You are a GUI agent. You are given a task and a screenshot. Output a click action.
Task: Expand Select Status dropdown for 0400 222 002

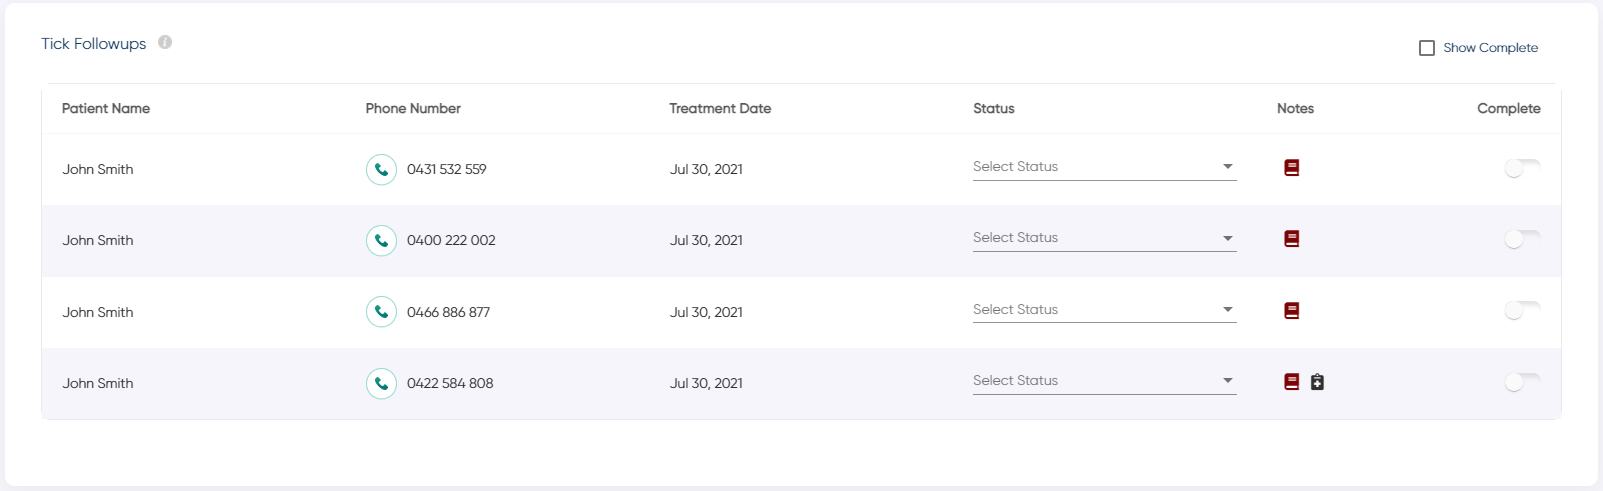[1104, 238]
